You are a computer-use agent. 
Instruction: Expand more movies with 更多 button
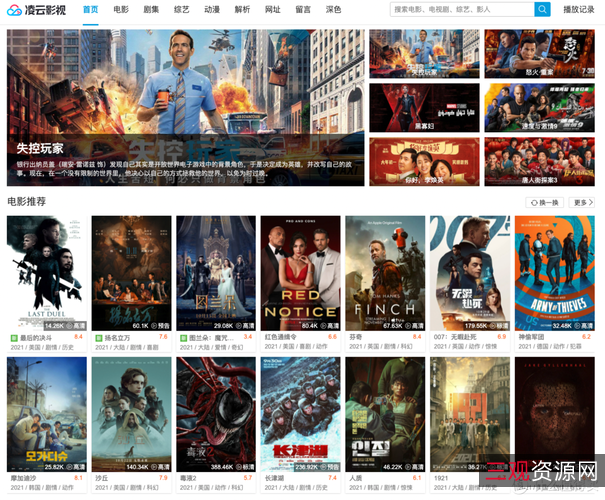[x=581, y=202]
